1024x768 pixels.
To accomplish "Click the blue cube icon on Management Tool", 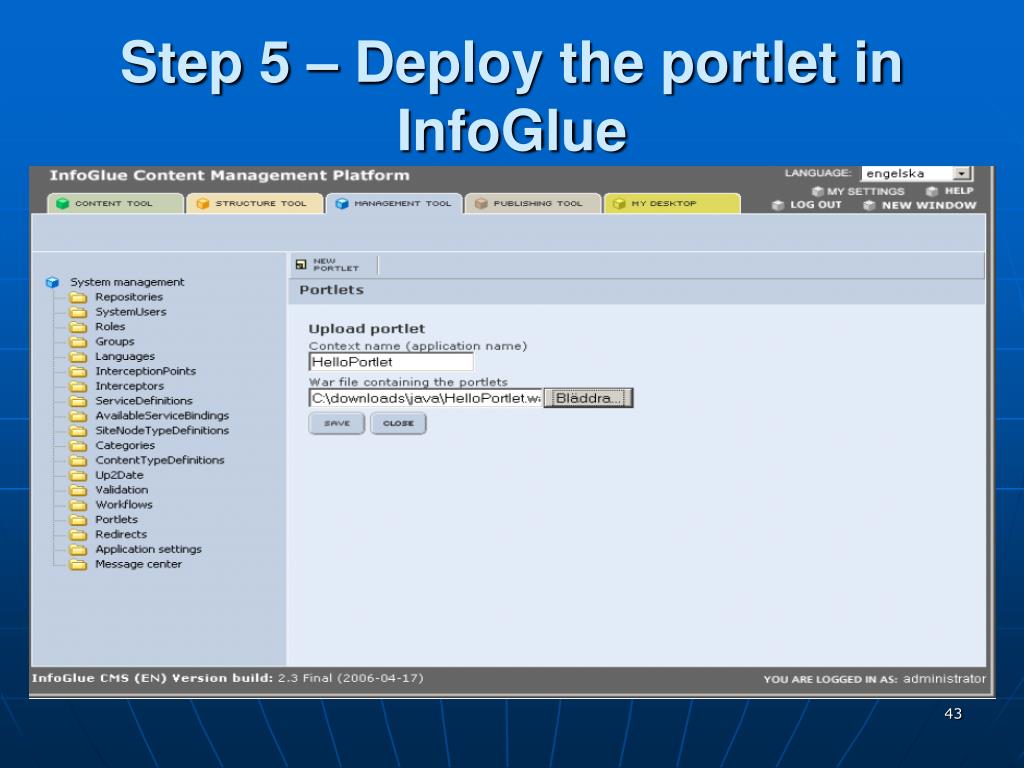I will click(342, 204).
